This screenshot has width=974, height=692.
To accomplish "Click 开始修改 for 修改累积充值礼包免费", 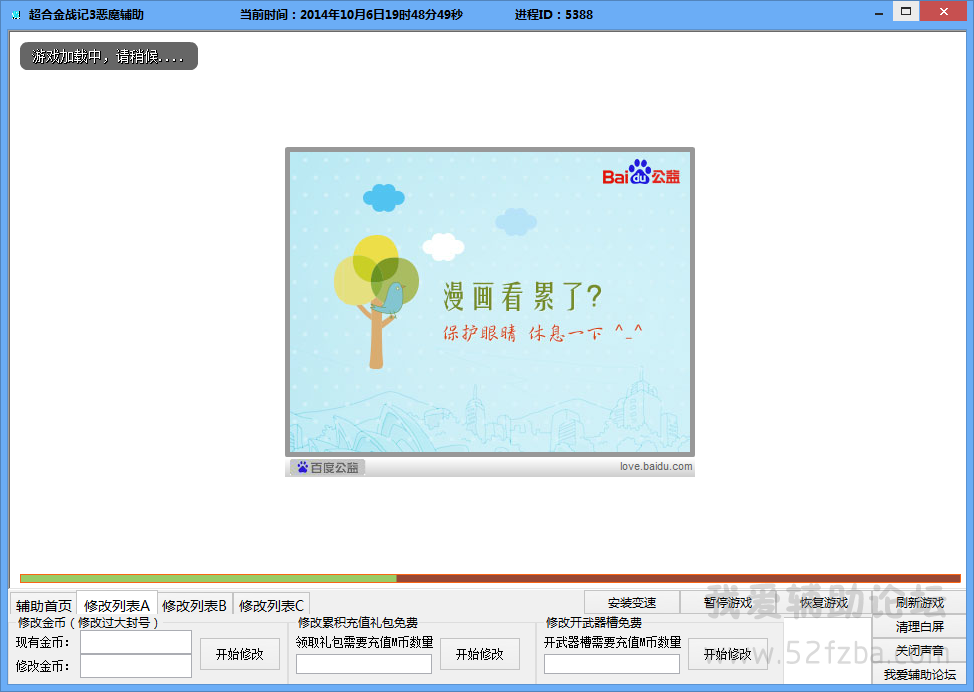I will pyautogui.click(x=480, y=653).
